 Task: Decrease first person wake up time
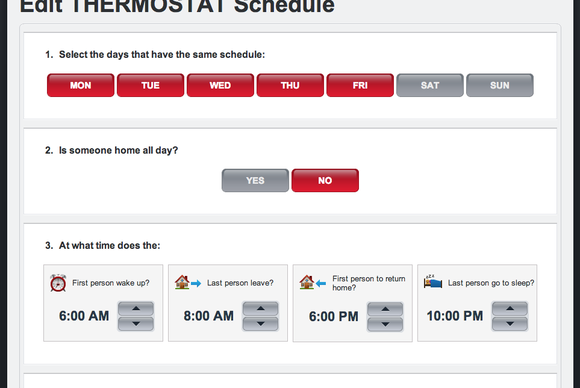click(x=136, y=324)
